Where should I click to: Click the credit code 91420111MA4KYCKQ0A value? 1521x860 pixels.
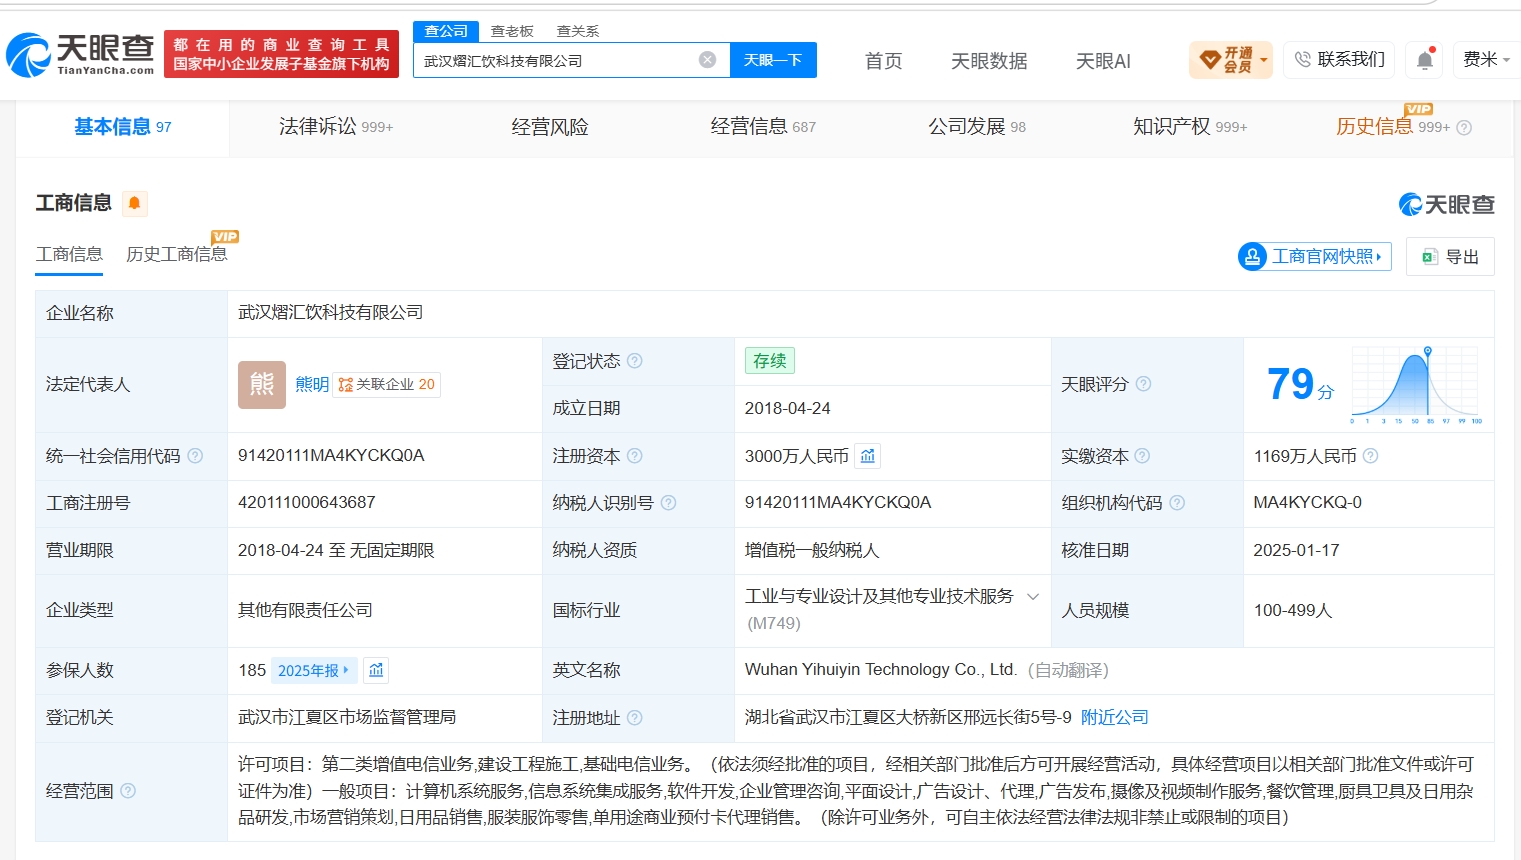click(331, 456)
